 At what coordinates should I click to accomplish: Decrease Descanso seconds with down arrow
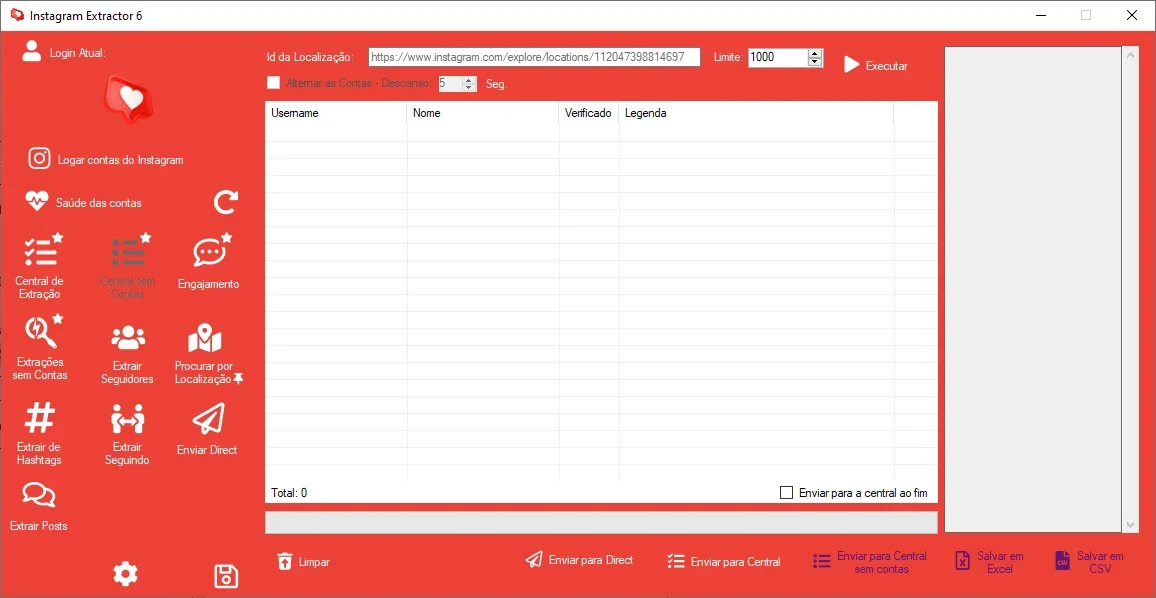pos(470,88)
